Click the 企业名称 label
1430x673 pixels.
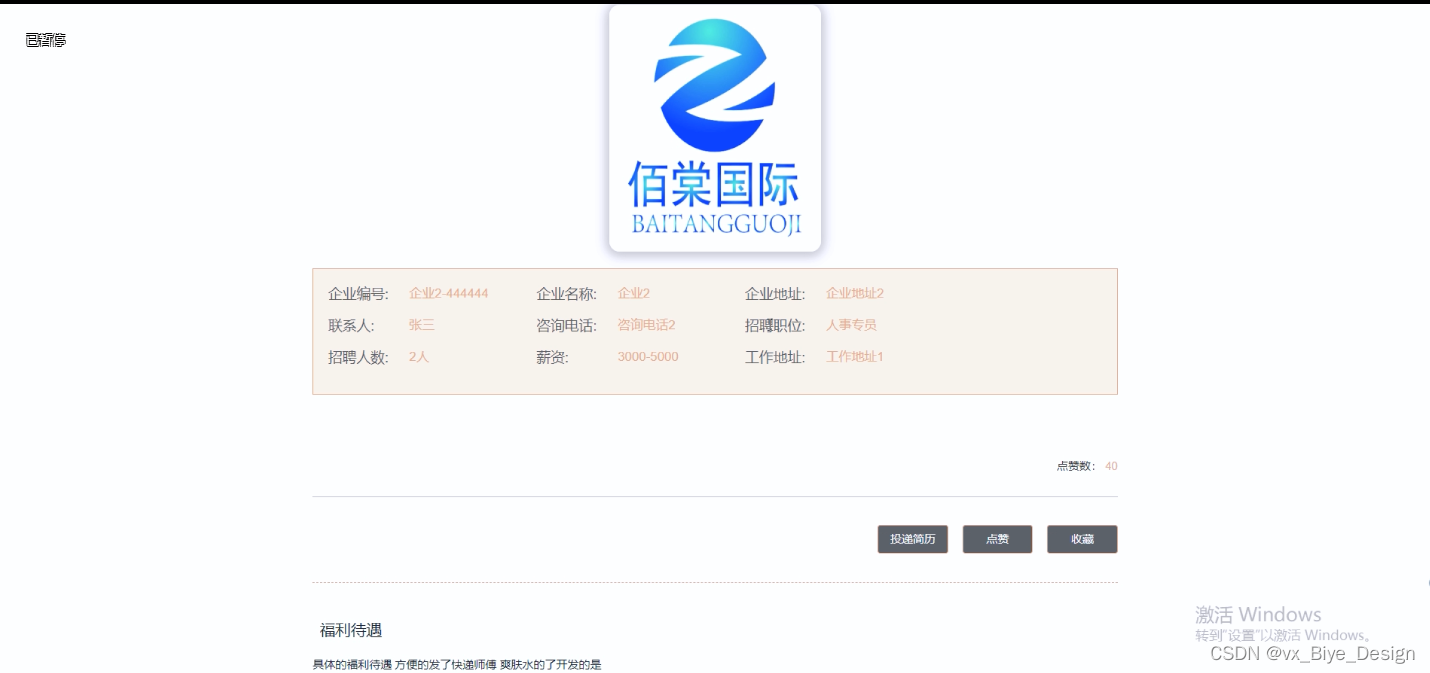[566, 294]
